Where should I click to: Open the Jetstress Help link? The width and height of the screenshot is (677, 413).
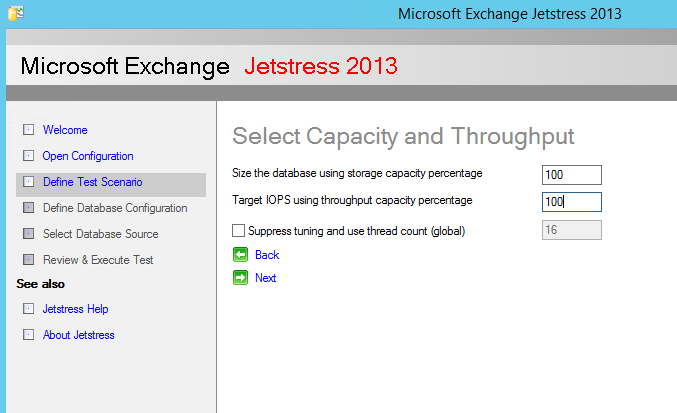tap(75, 310)
